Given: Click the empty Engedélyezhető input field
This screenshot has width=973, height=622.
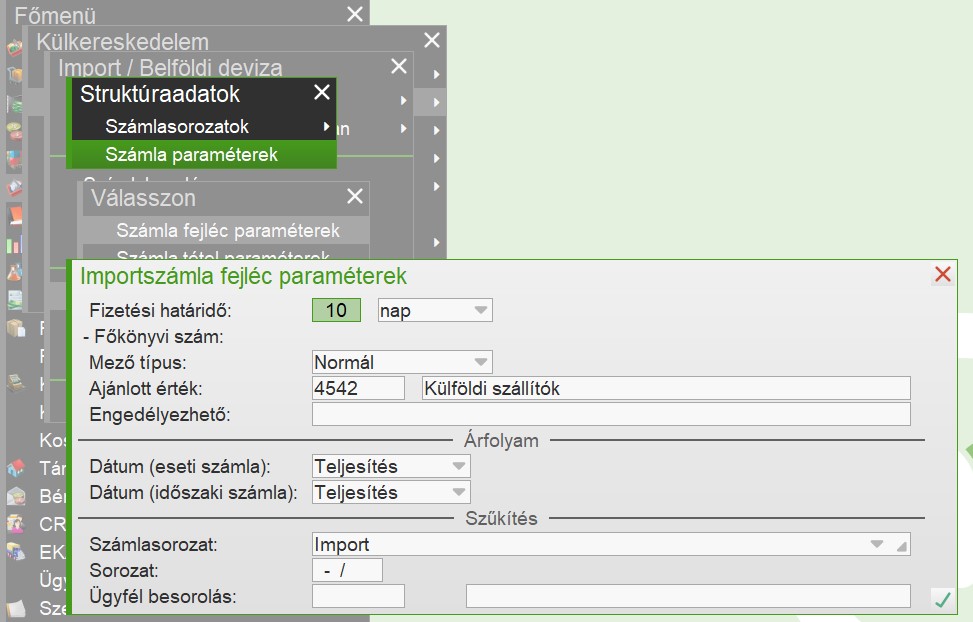Looking at the screenshot, I should coord(610,414).
